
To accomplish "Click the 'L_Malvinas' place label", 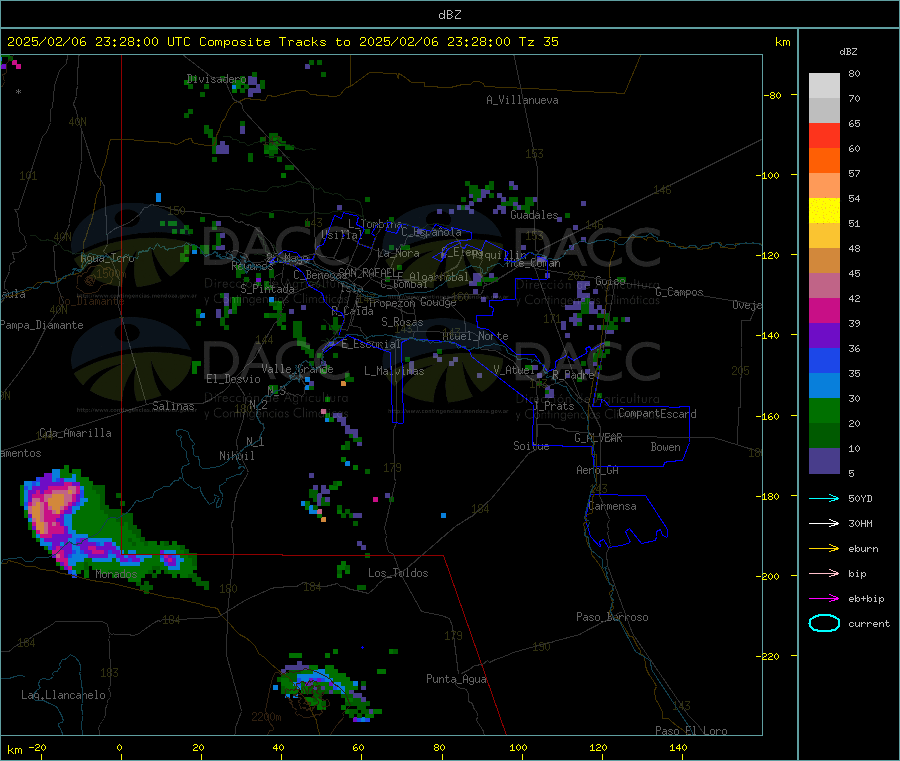I will [x=394, y=371].
